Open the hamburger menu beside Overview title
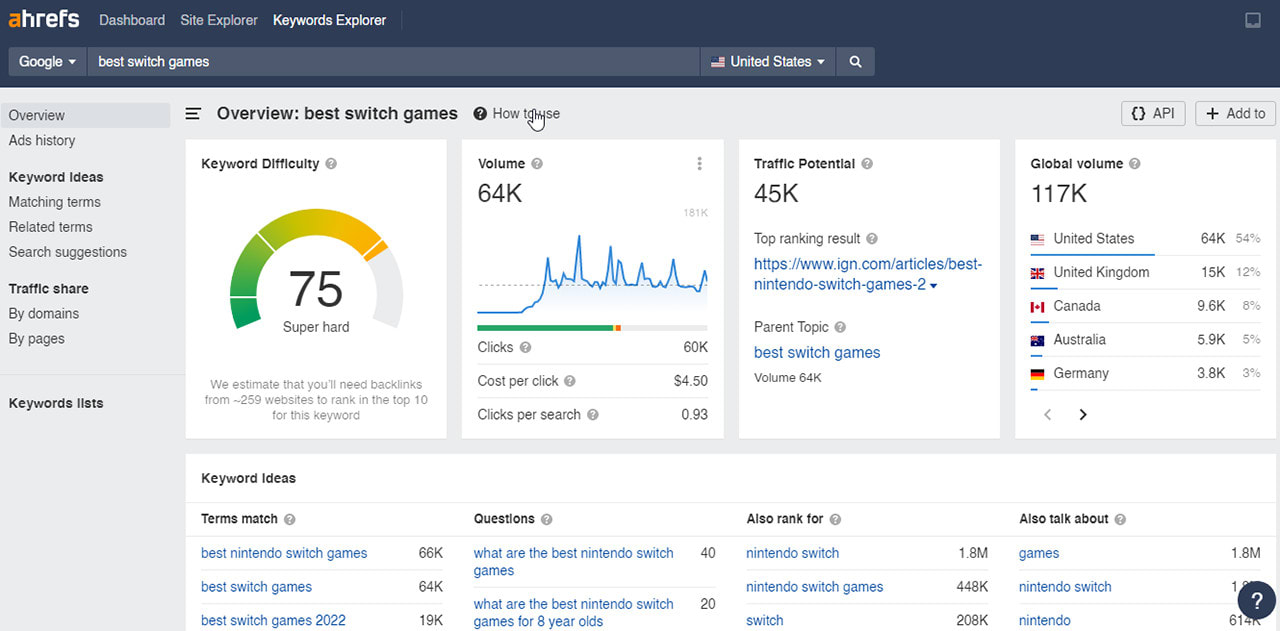The image size is (1280, 631). (x=193, y=113)
